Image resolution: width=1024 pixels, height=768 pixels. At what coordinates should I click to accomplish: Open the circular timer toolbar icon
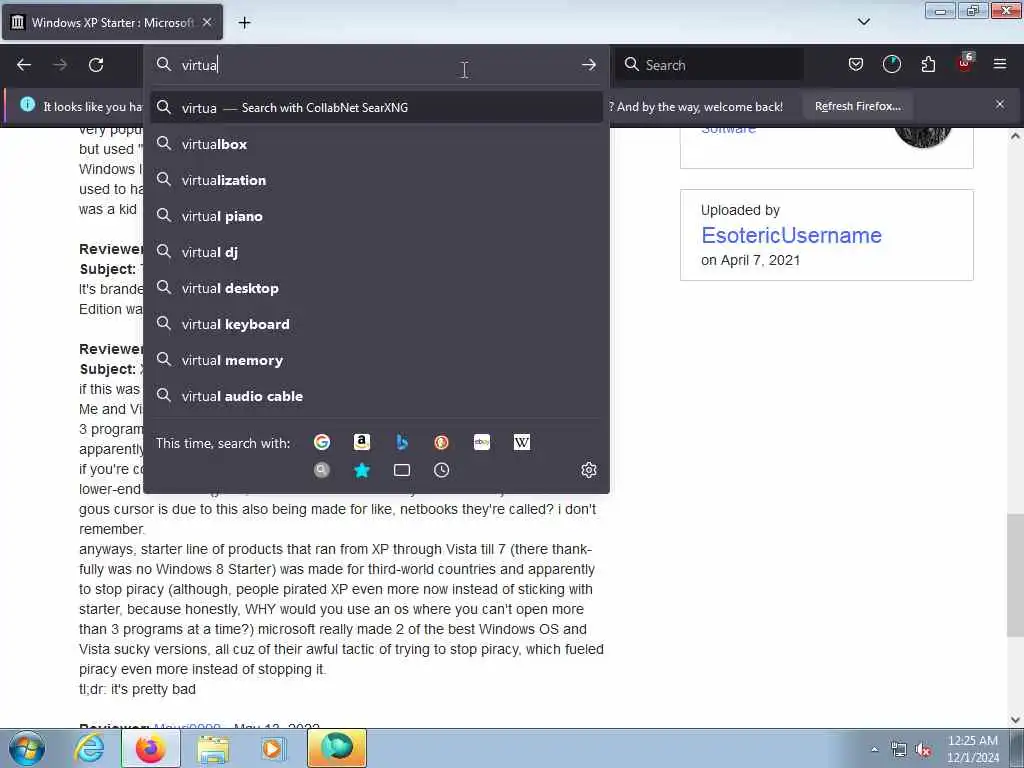point(891,64)
